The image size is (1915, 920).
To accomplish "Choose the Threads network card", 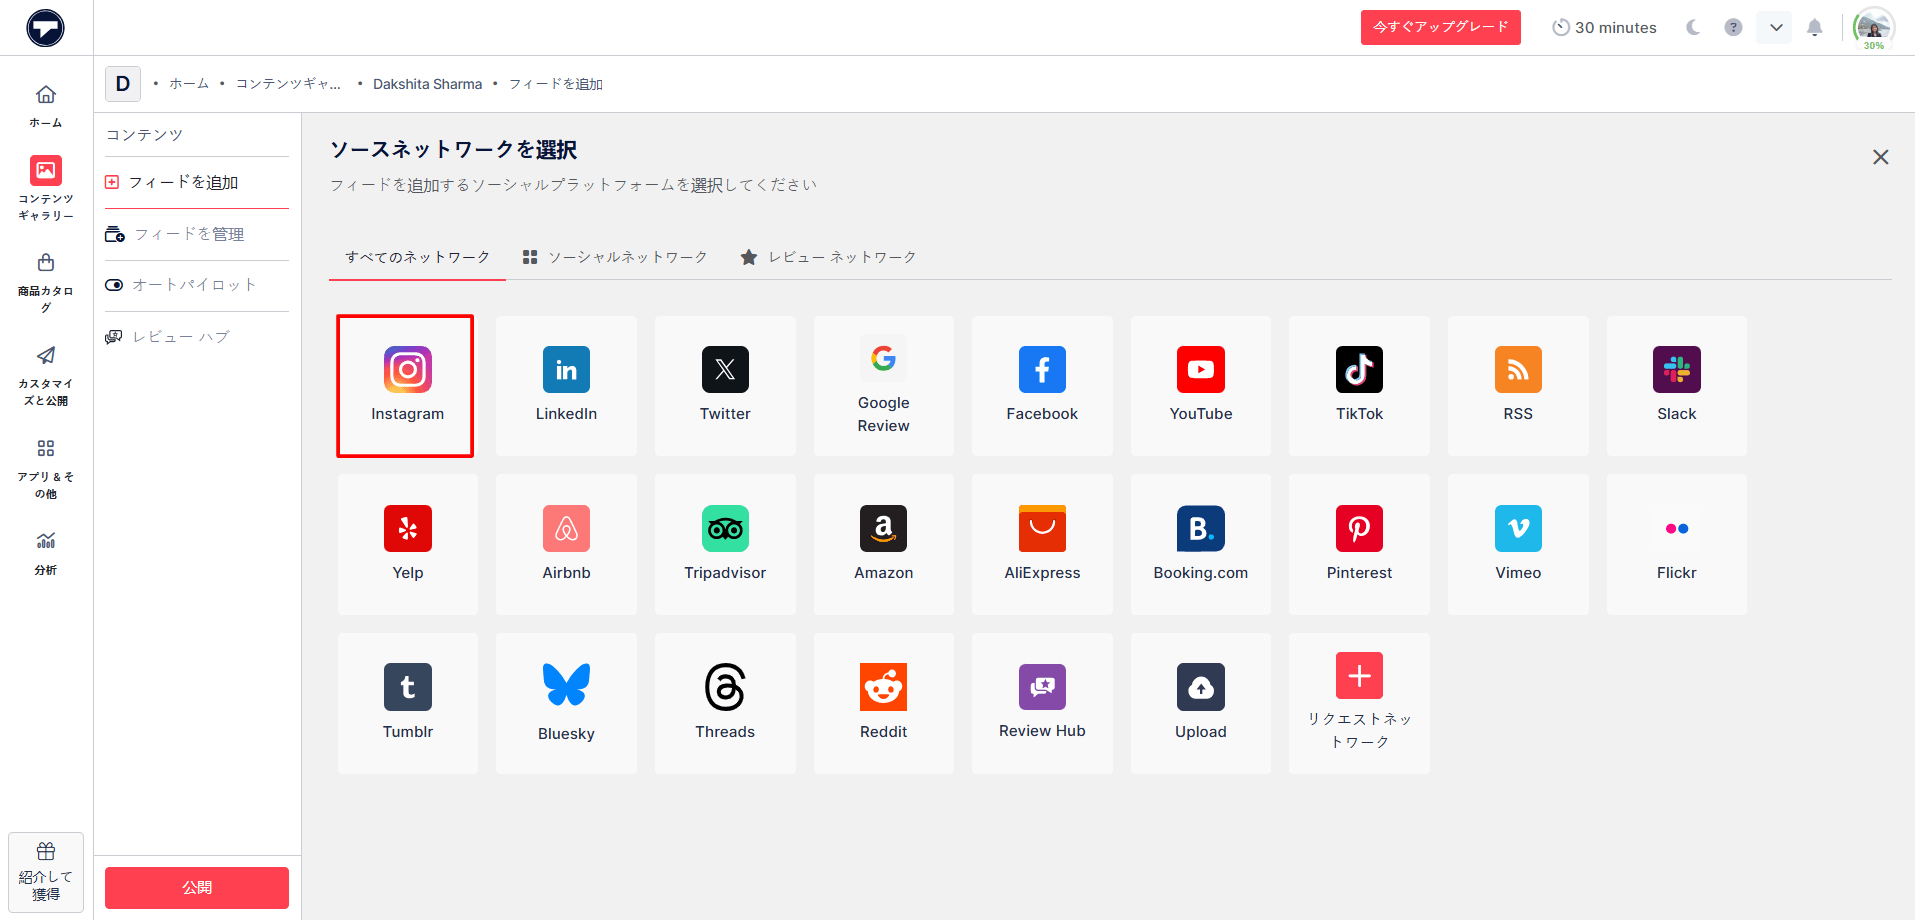I will 725,703.
